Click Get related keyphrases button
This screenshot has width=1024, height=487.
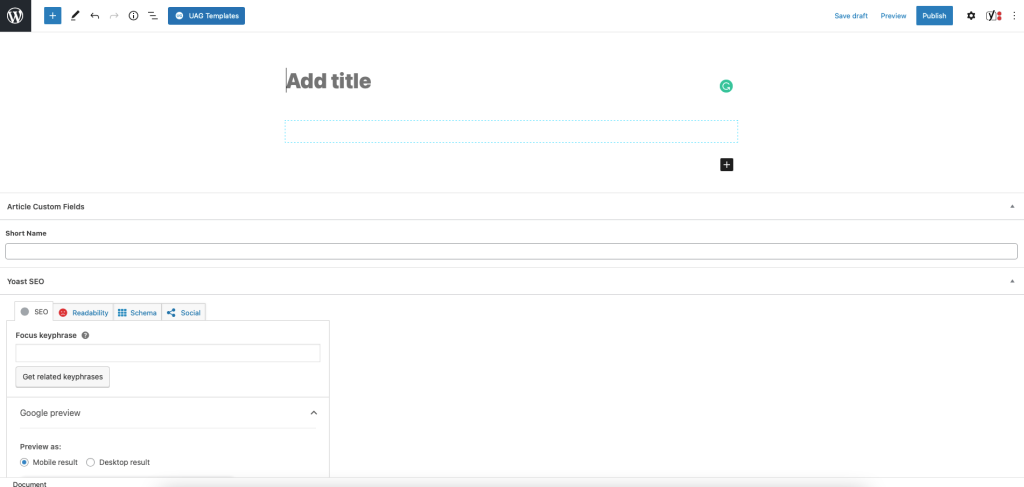point(62,377)
